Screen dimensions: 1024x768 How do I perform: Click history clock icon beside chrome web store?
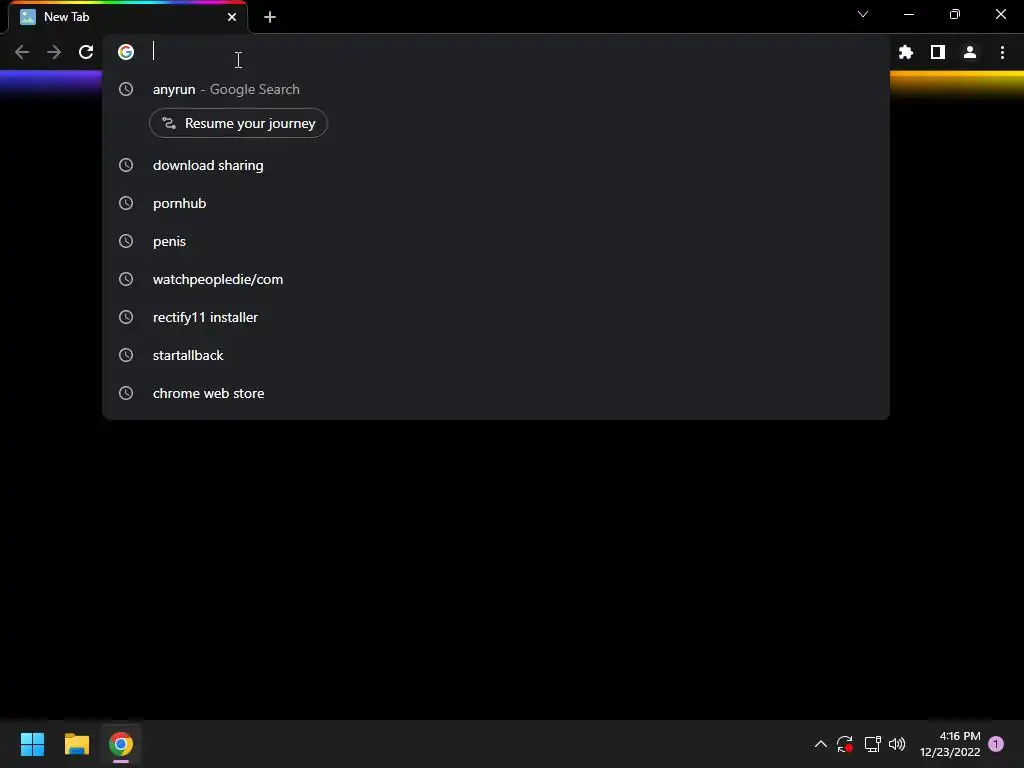(126, 393)
